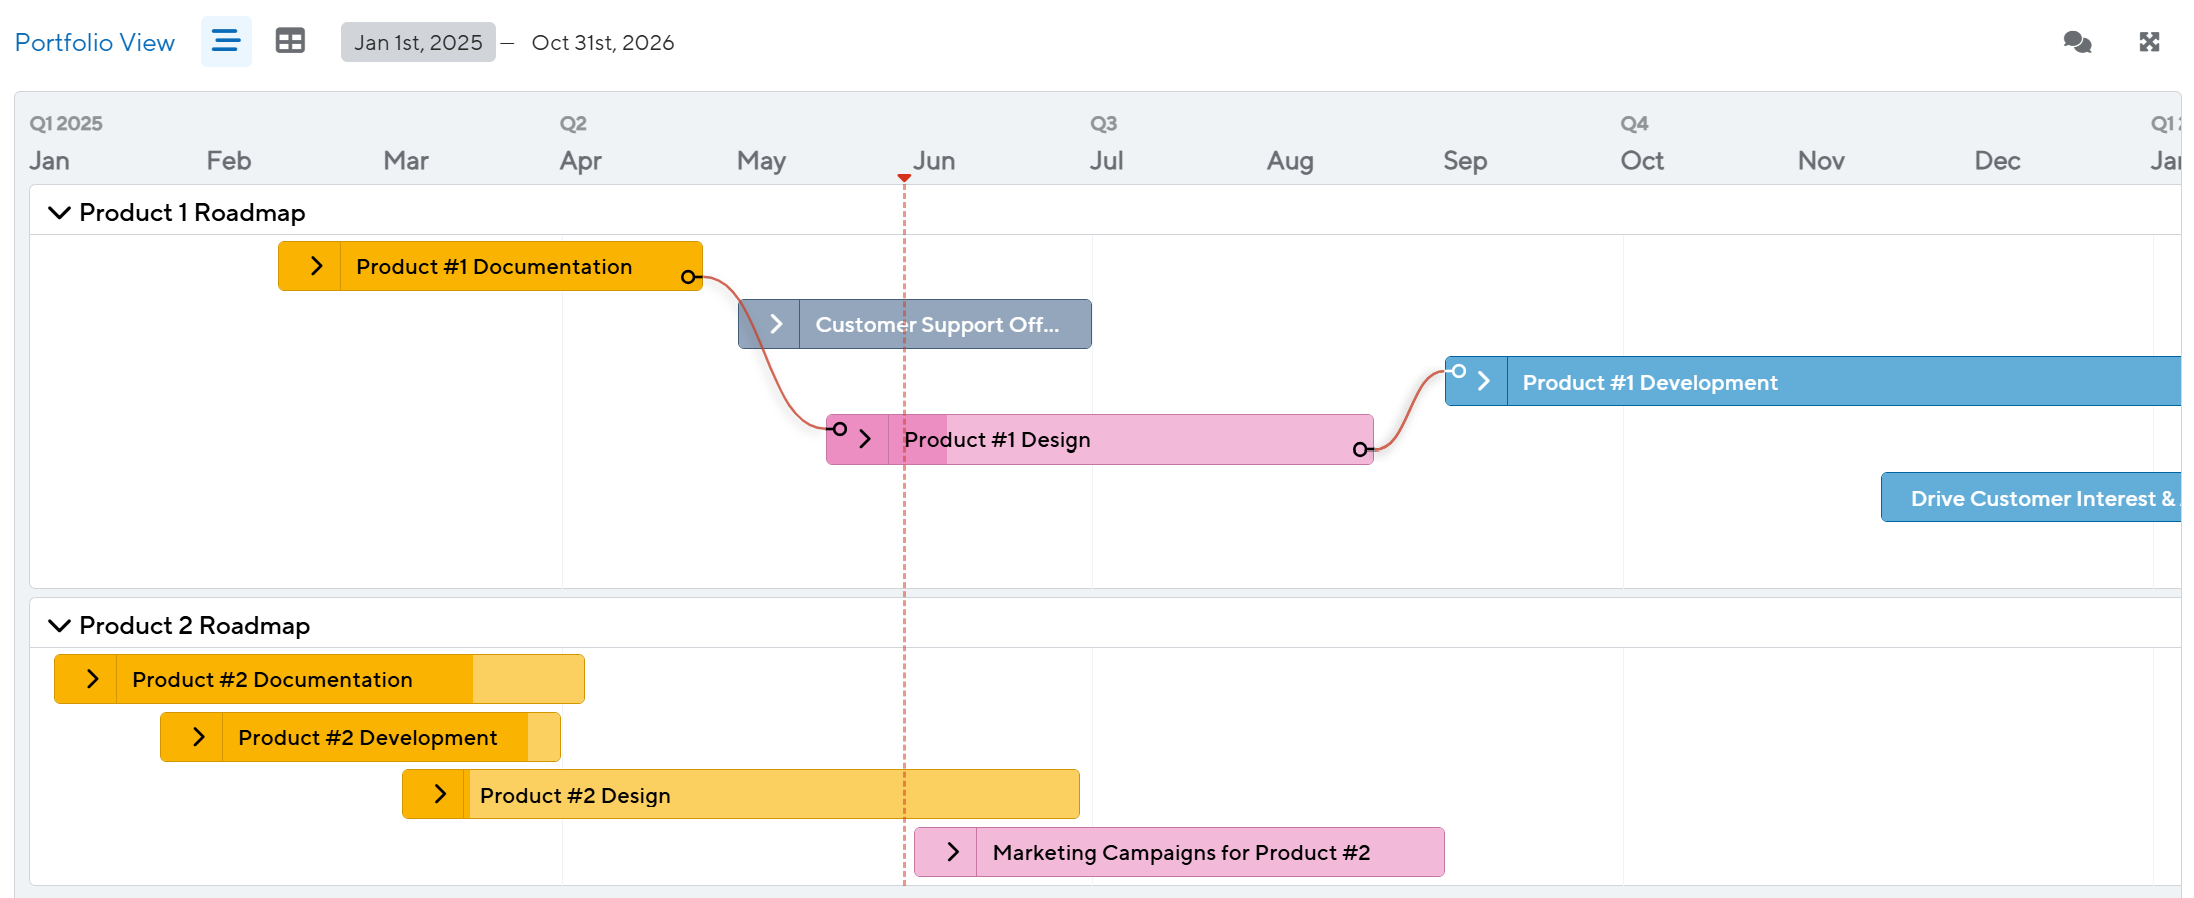Click dependency dot at Product #1 Documentation end

[688, 277]
